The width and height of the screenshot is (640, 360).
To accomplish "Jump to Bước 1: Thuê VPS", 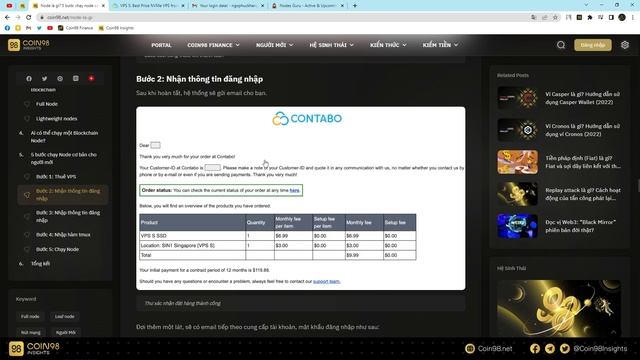I will pos(56,177).
